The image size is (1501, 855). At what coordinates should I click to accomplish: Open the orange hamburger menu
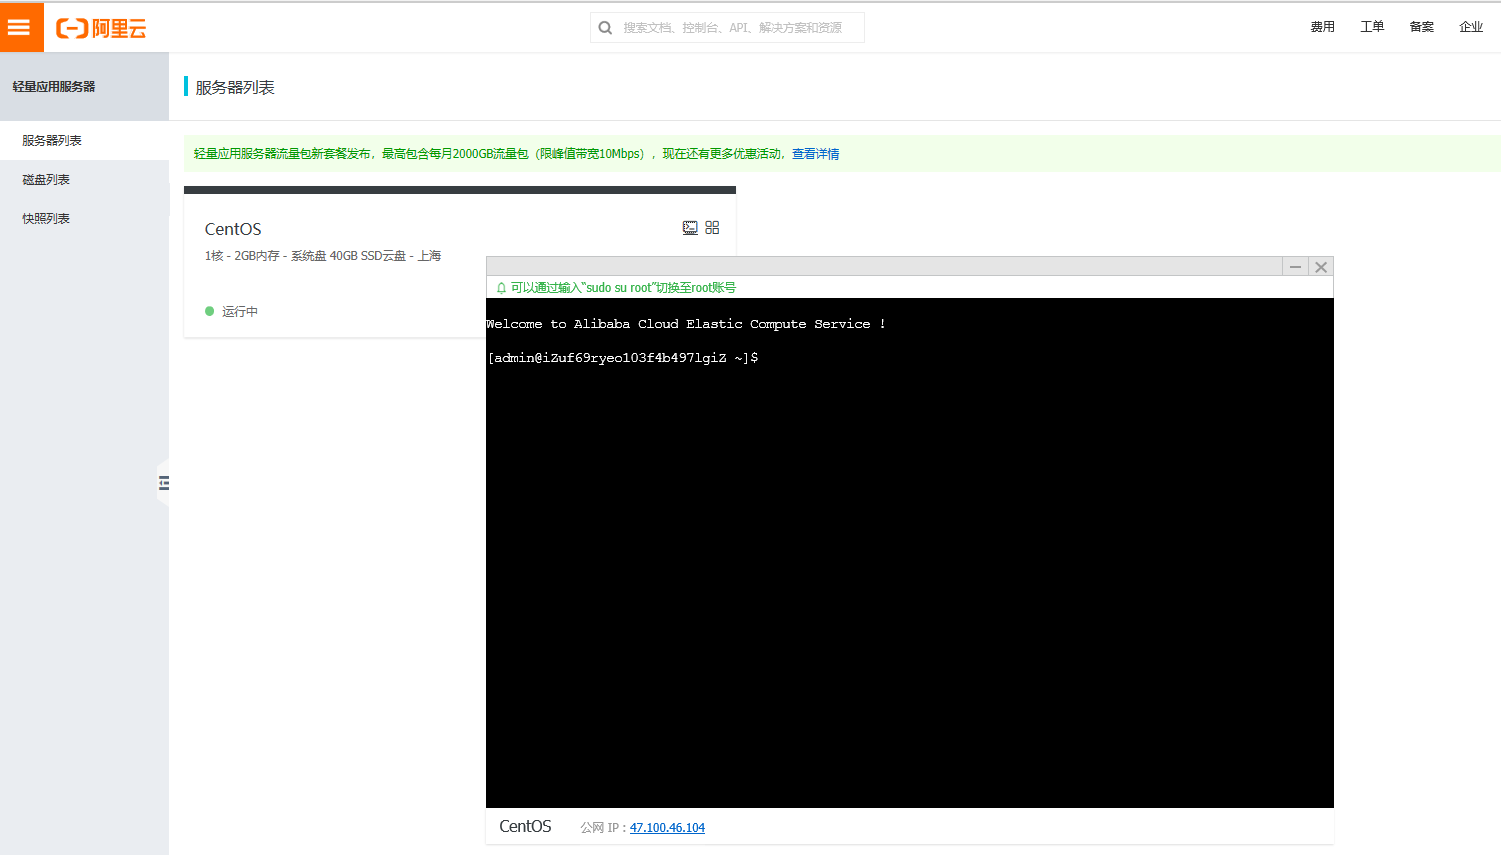pyautogui.click(x=21, y=27)
